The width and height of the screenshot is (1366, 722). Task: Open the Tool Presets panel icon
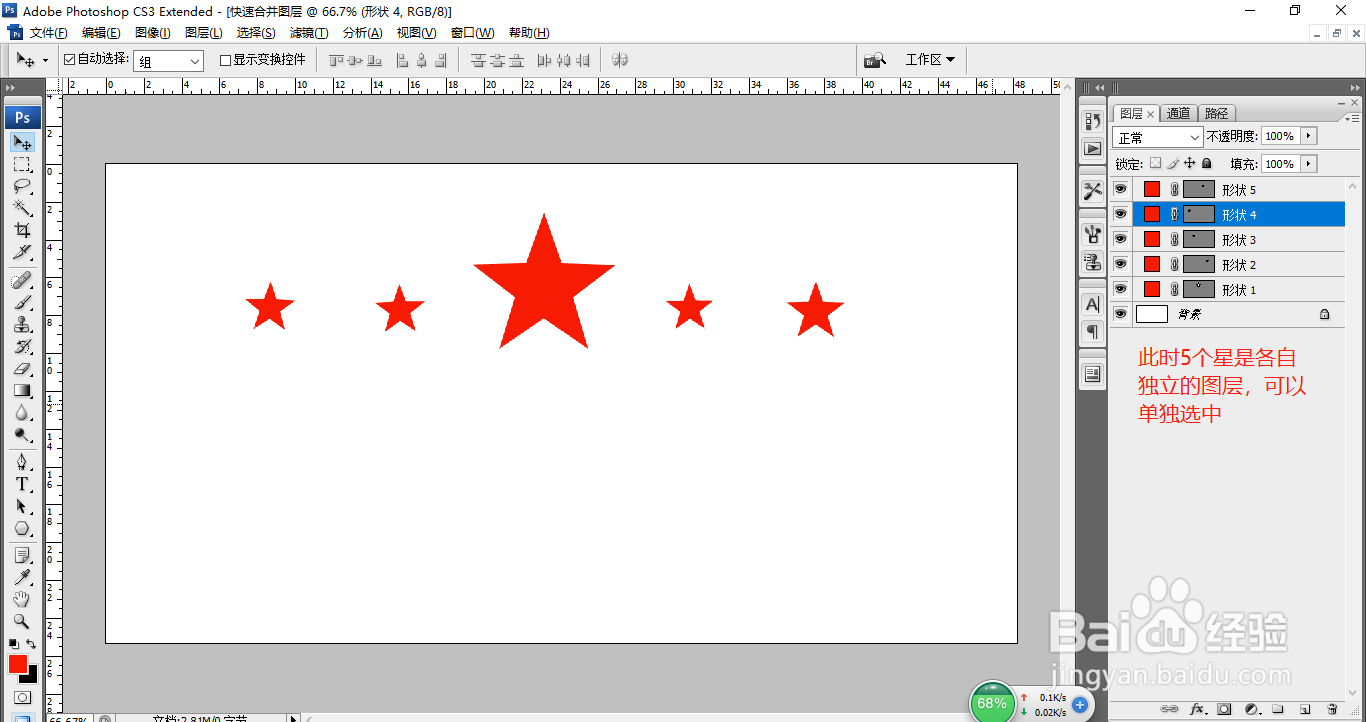(1092, 191)
